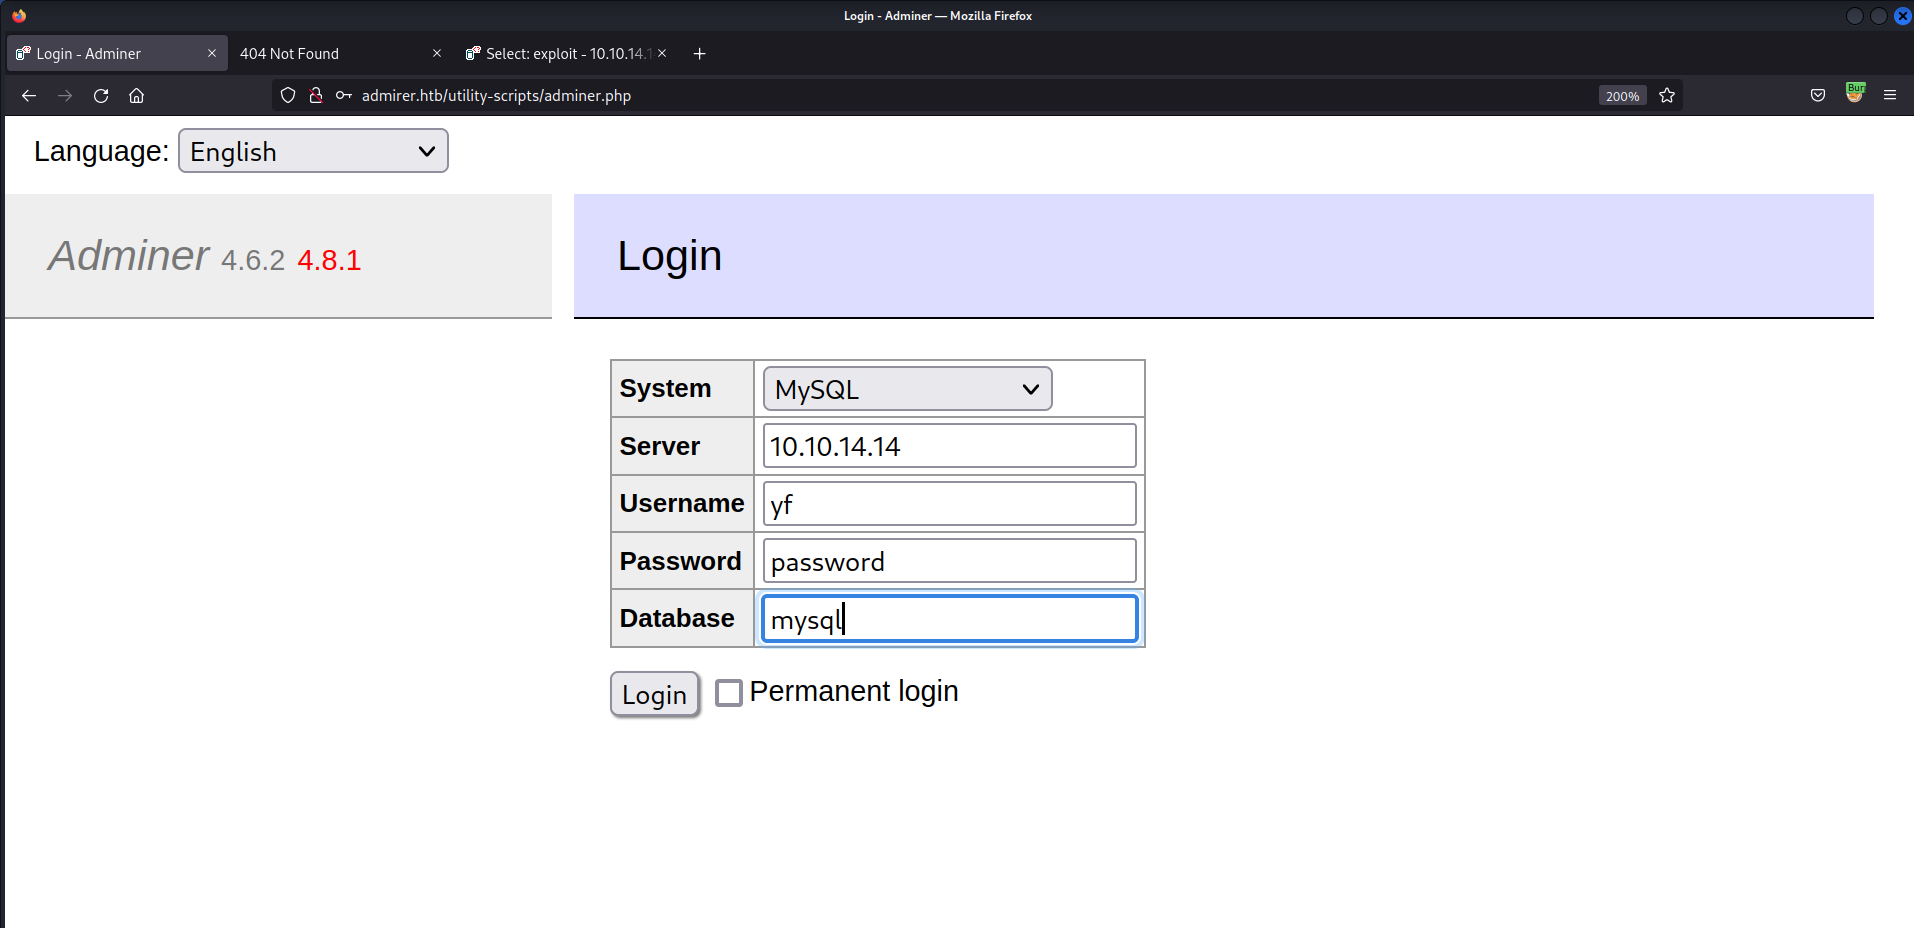Click the Login page heading
This screenshot has height=928, width=1914.
(669, 256)
